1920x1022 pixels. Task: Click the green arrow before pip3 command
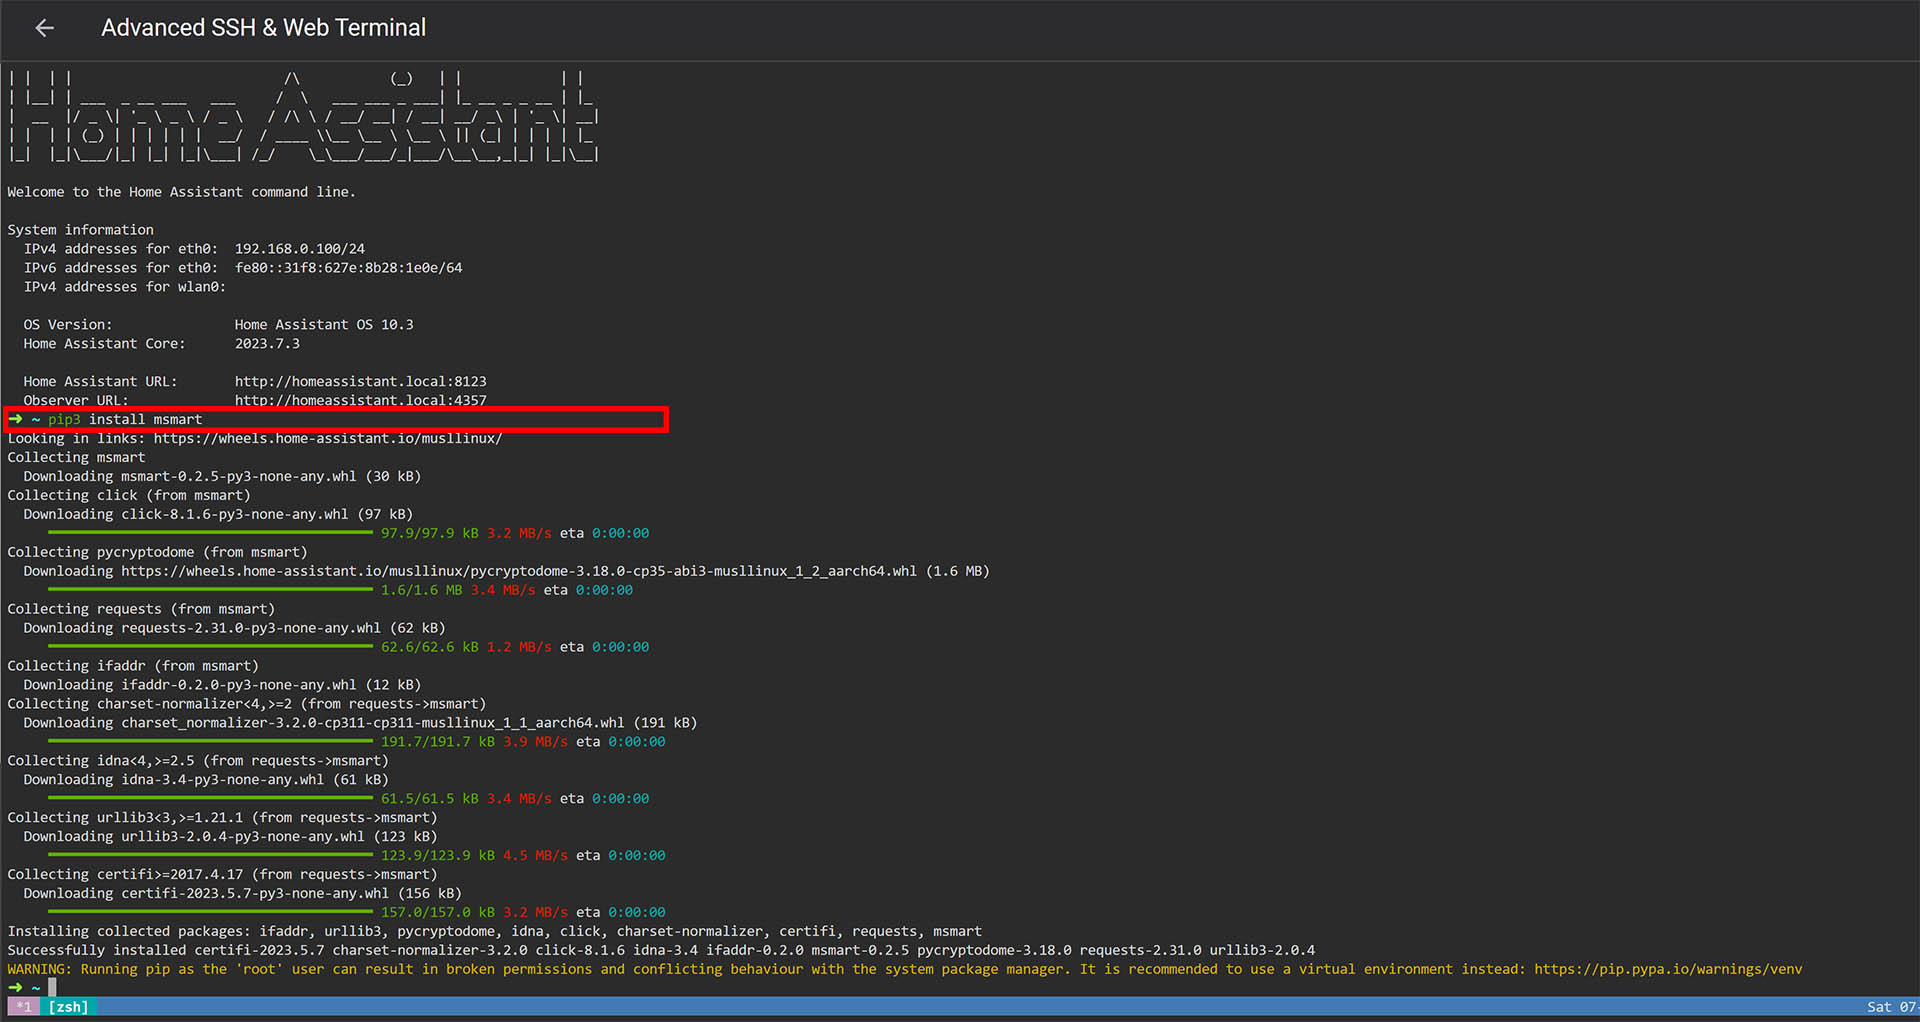[x=15, y=419]
